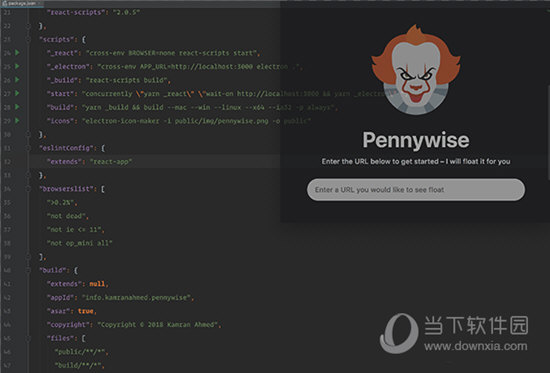The width and height of the screenshot is (550, 373).
Task: Collapse the "eslintConfig" block fold marker
Action: coord(28,148)
